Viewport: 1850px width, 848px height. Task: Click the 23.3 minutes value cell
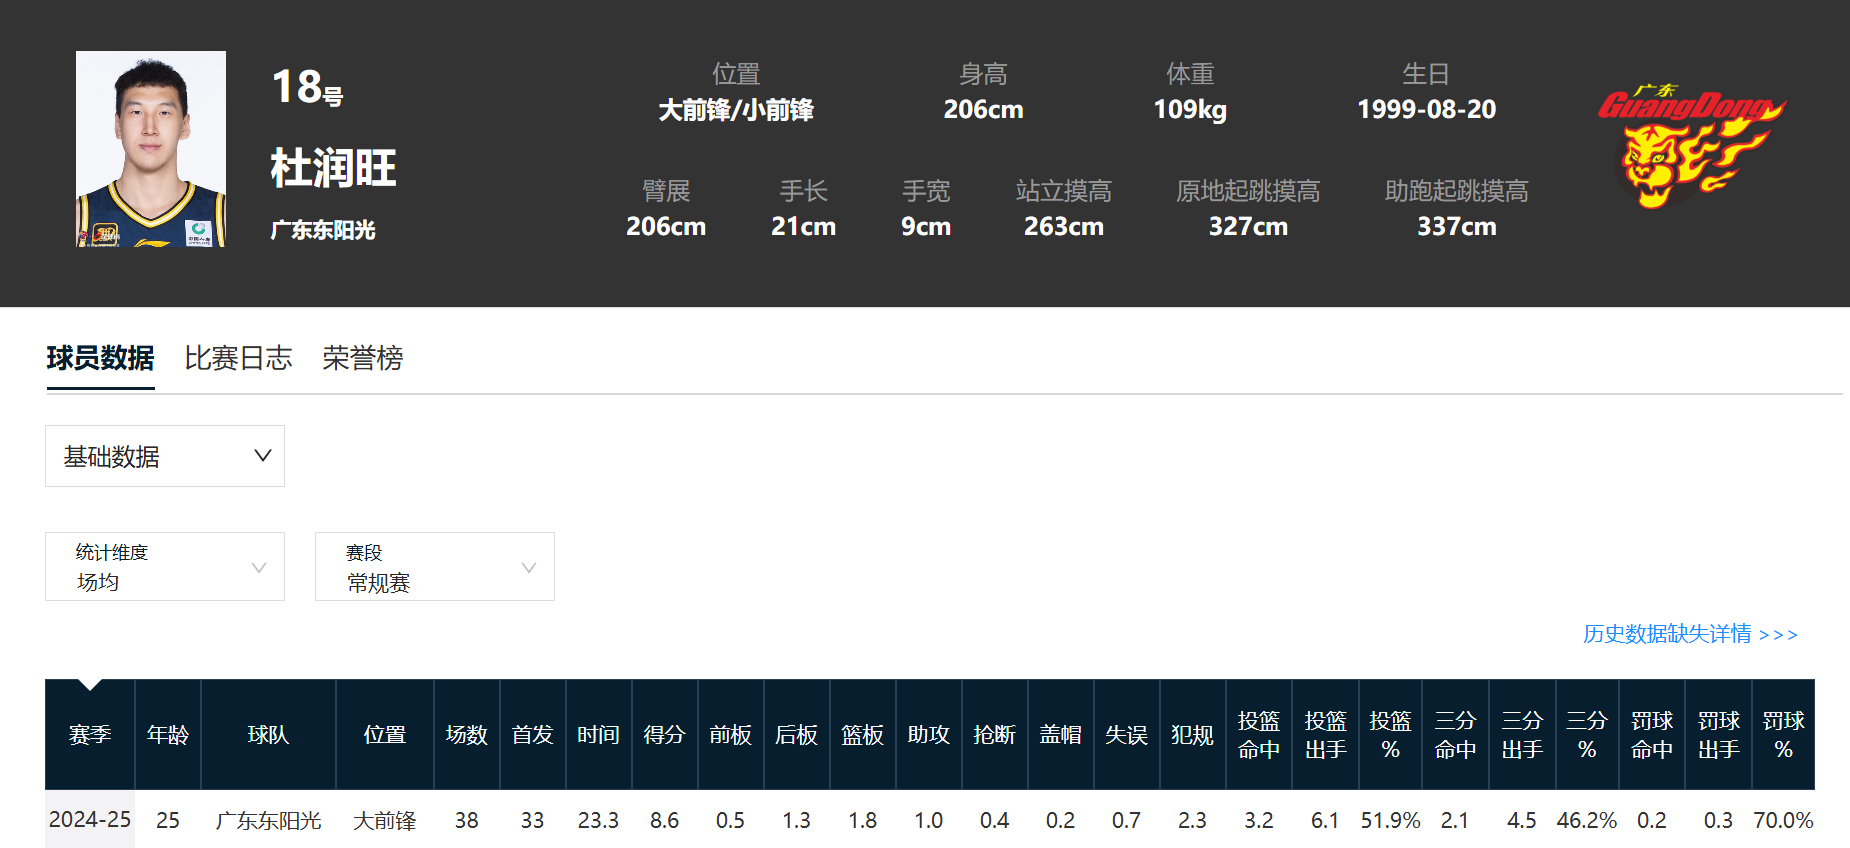598,821
